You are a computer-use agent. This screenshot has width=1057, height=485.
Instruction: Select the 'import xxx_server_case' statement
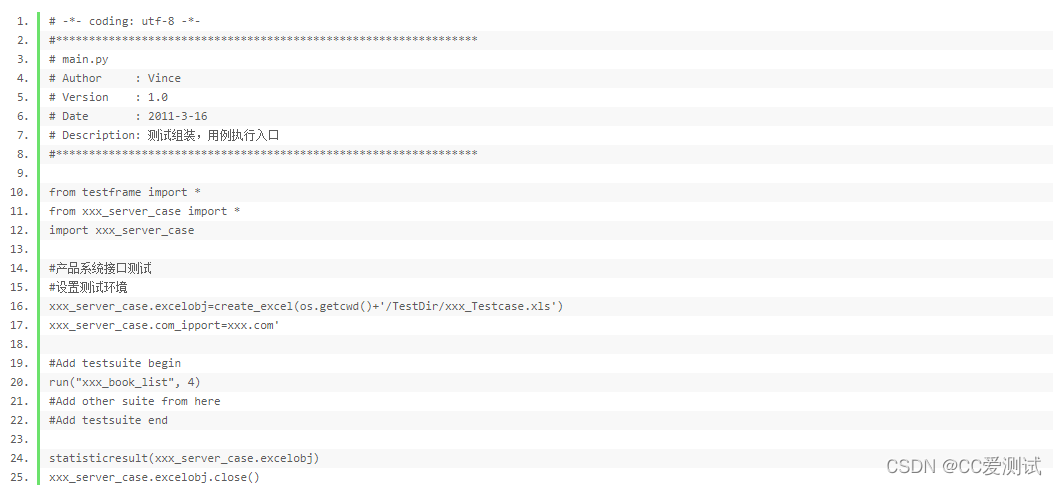[121, 230]
